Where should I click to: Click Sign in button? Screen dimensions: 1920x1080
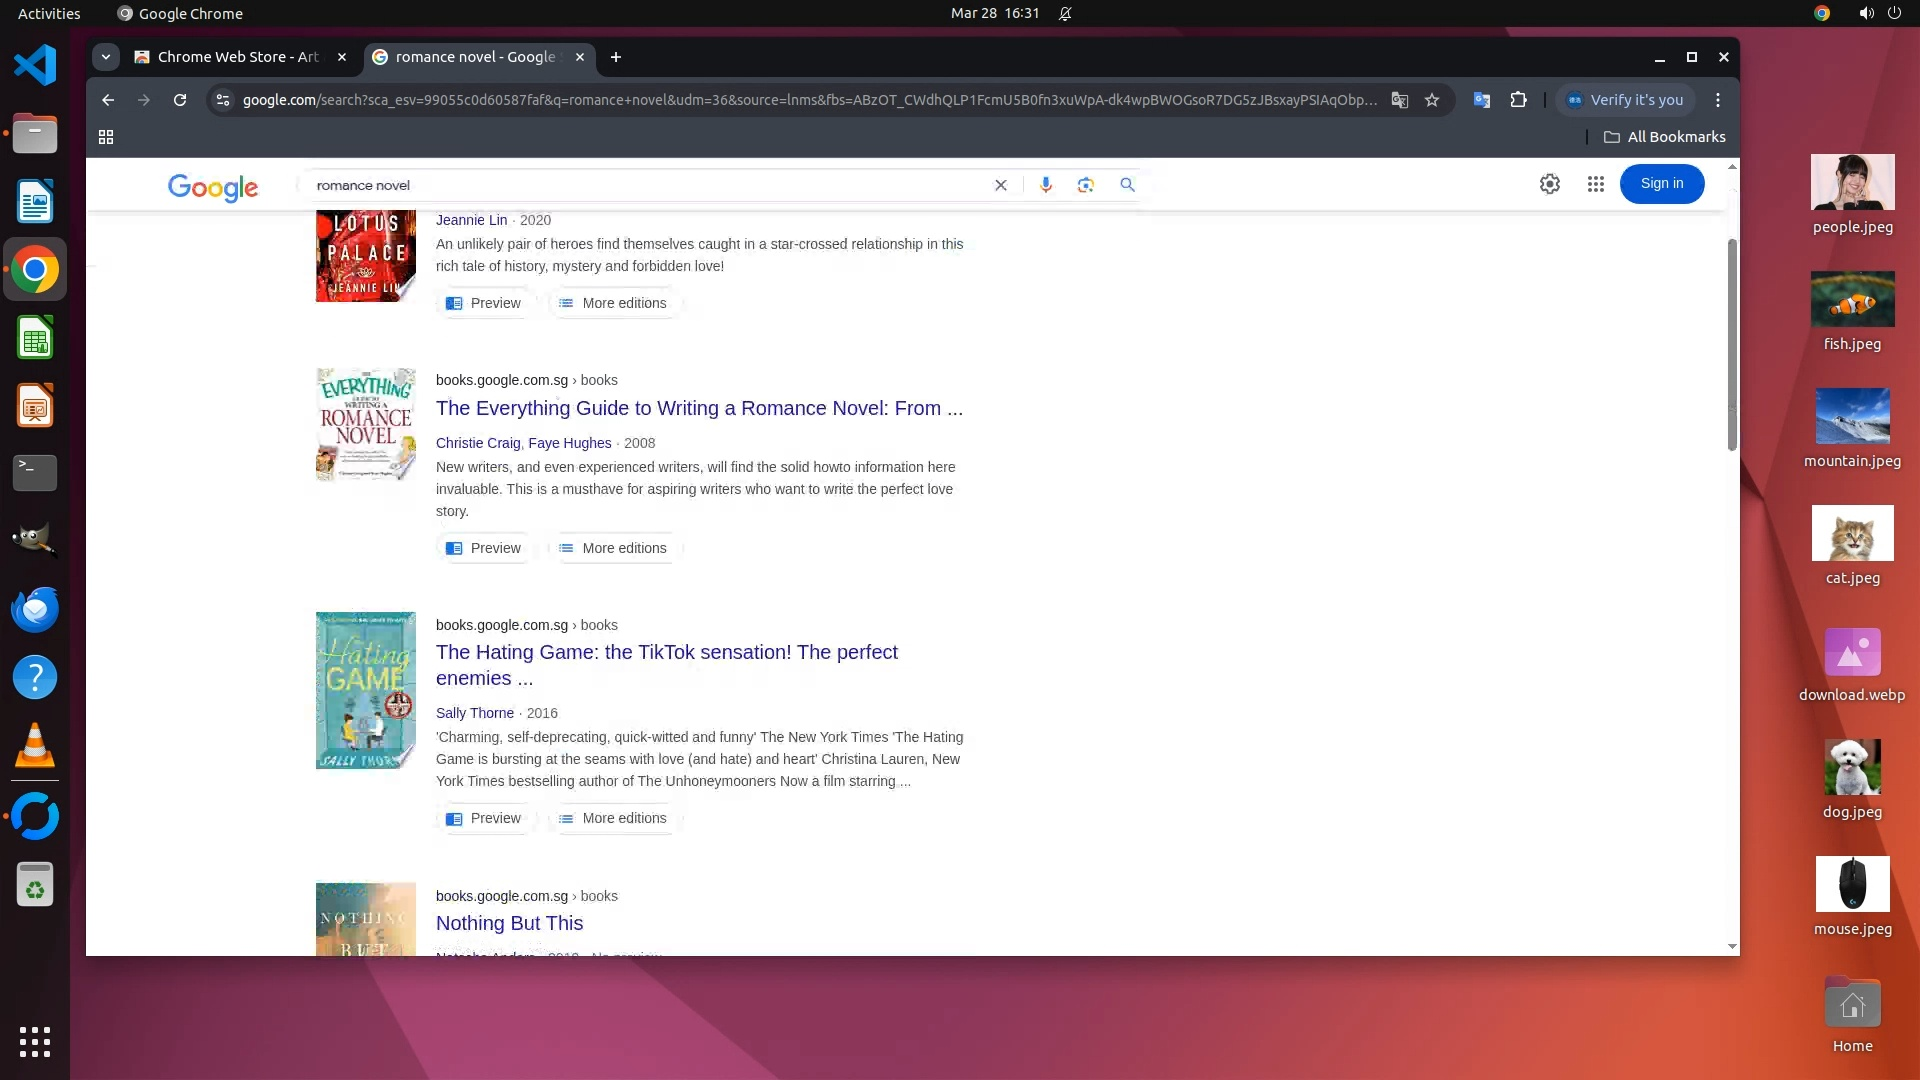click(x=1661, y=184)
